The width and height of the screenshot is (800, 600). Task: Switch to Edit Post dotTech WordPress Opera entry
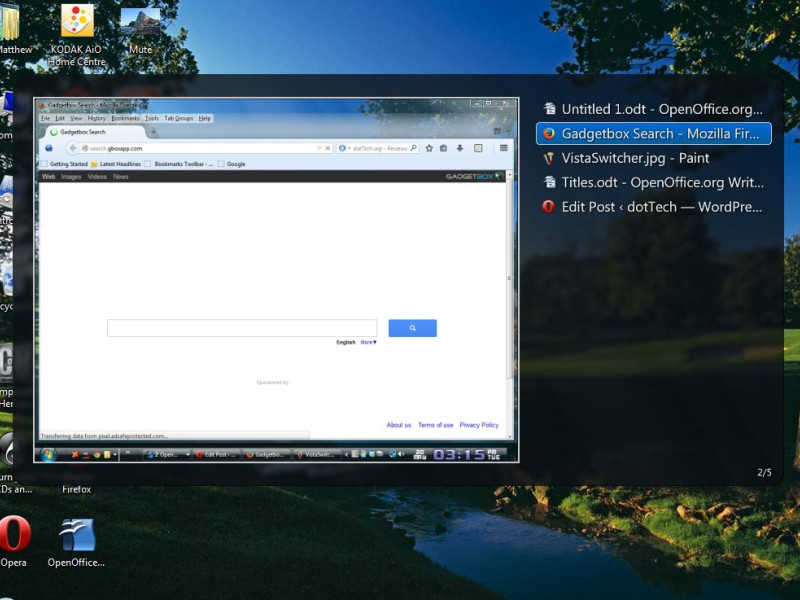(x=654, y=207)
